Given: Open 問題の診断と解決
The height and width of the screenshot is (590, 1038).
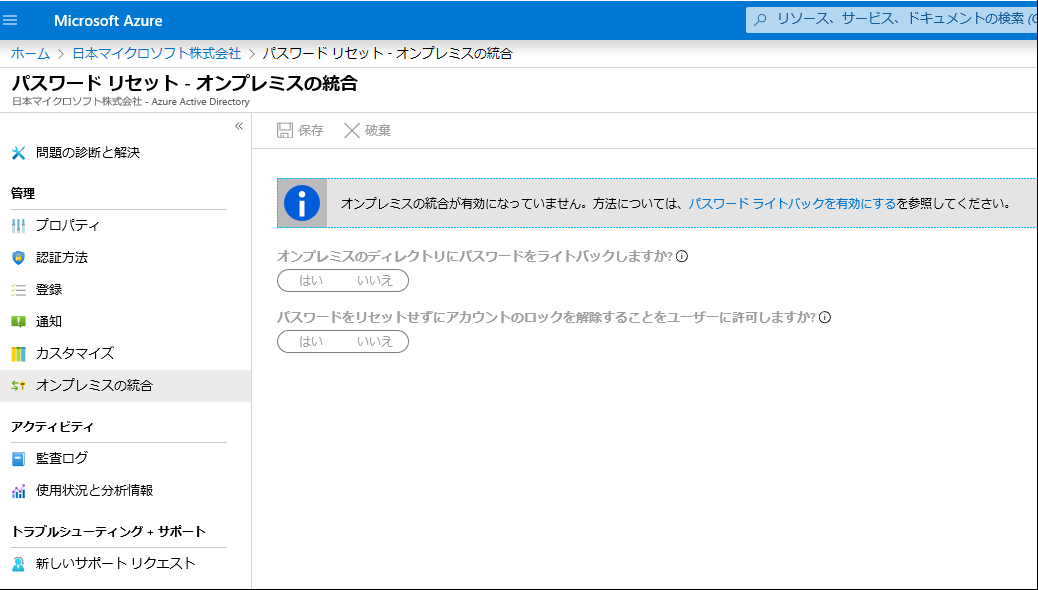Looking at the screenshot, I should point(87,153).
